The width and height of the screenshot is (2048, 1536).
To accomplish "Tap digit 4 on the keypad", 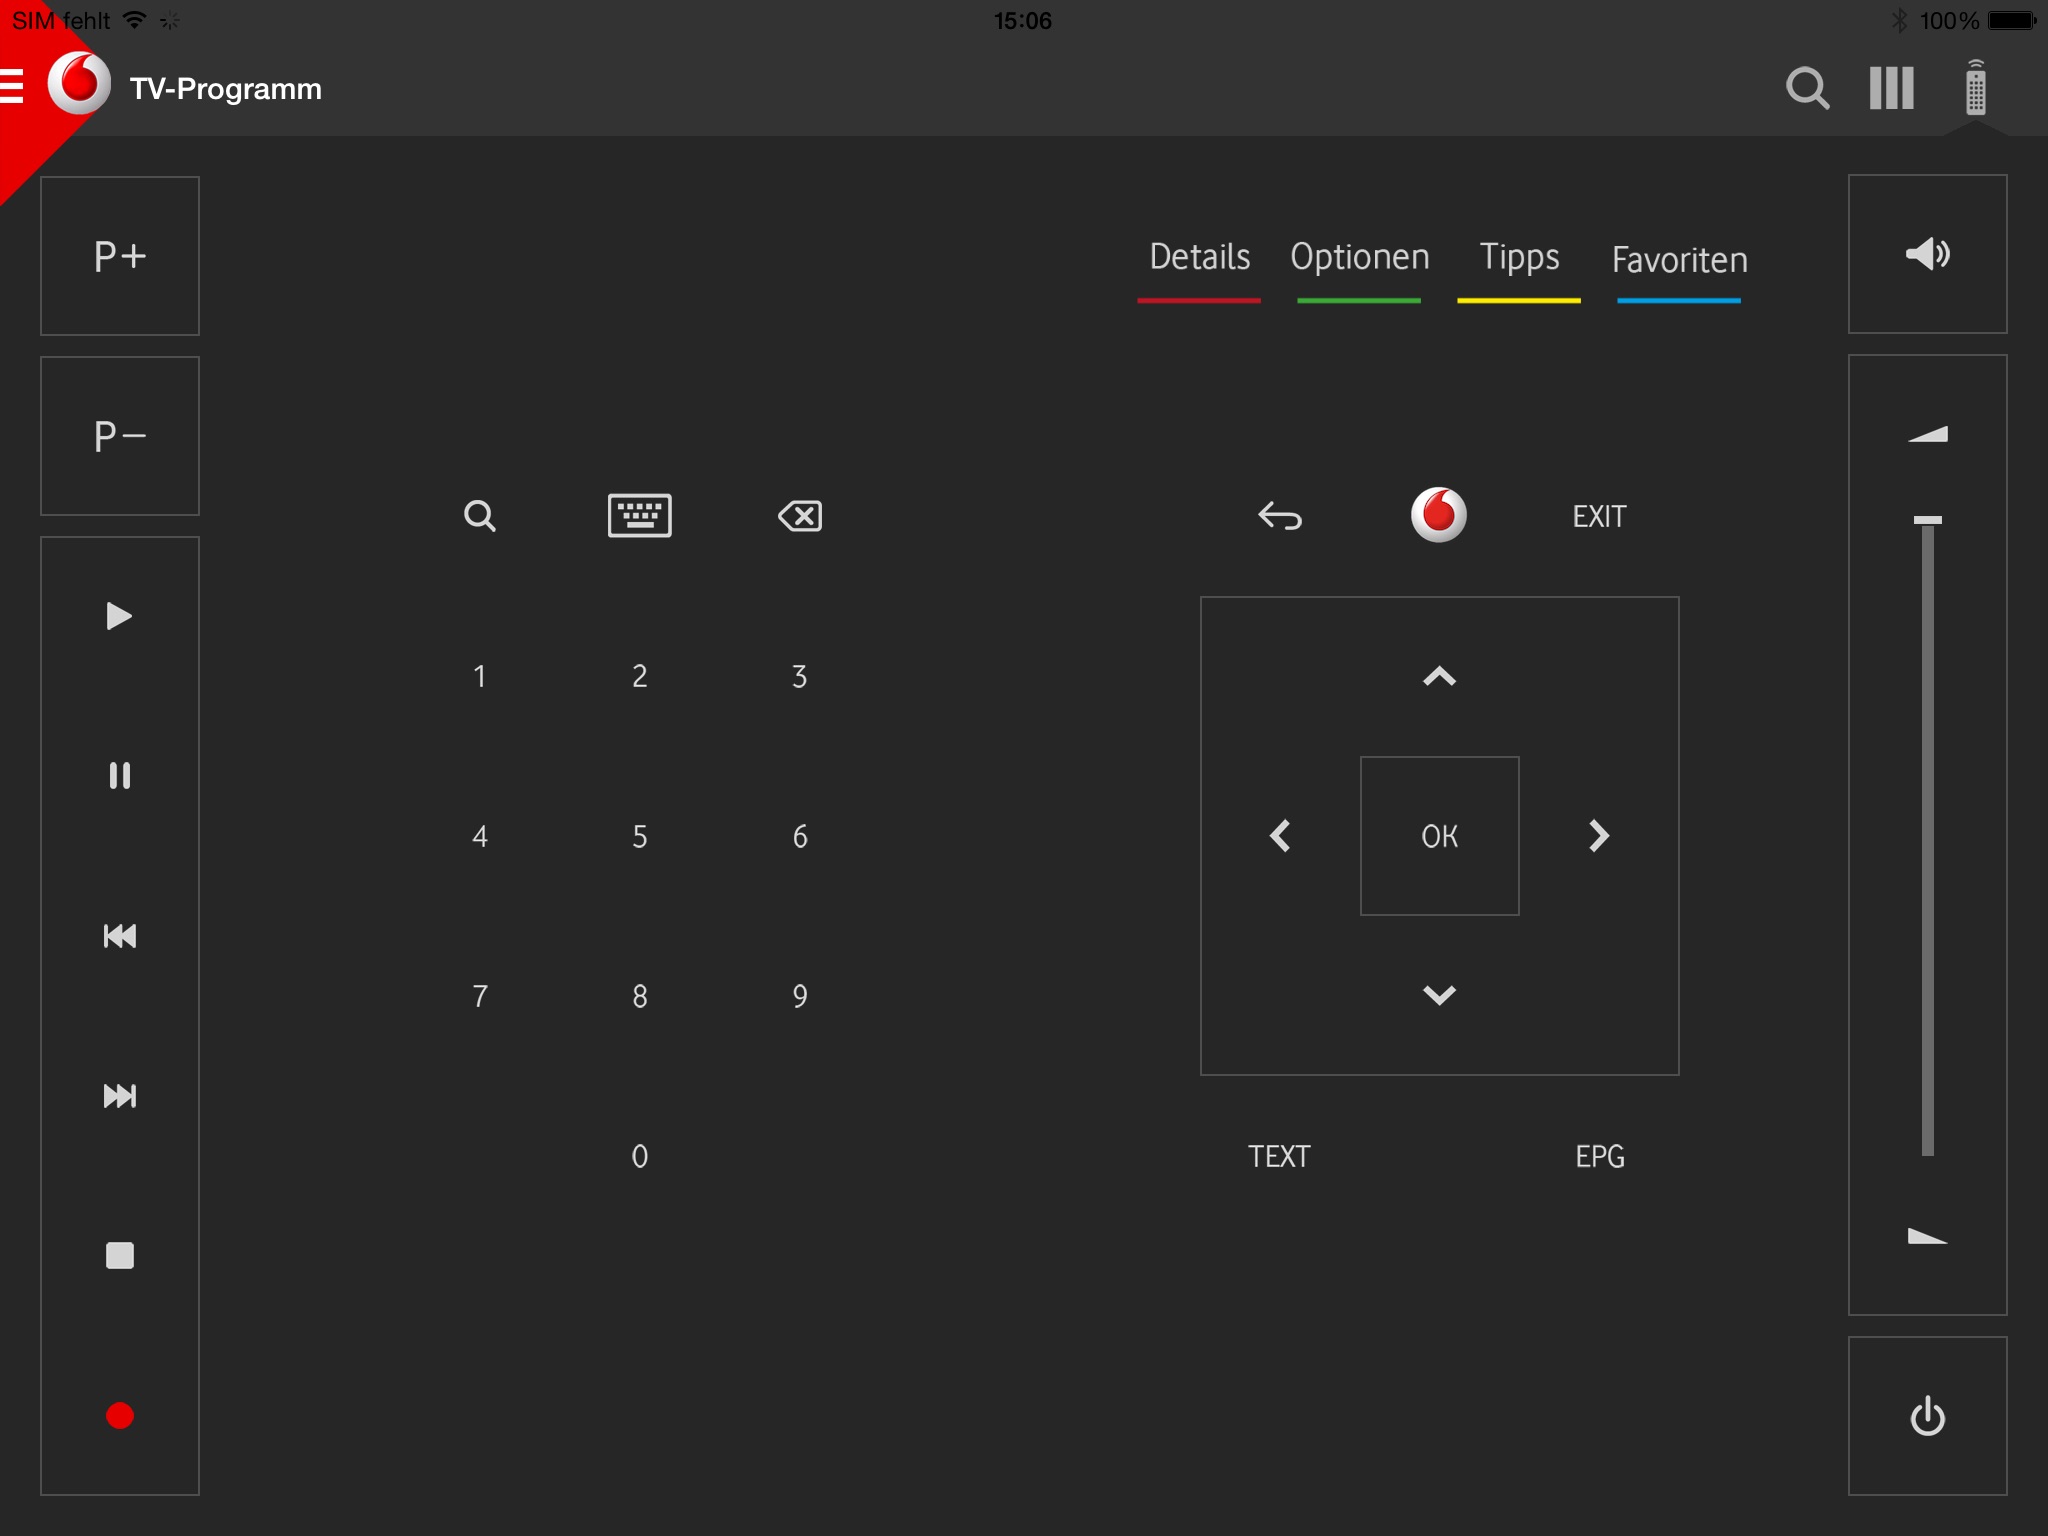I will click(480, 836).
